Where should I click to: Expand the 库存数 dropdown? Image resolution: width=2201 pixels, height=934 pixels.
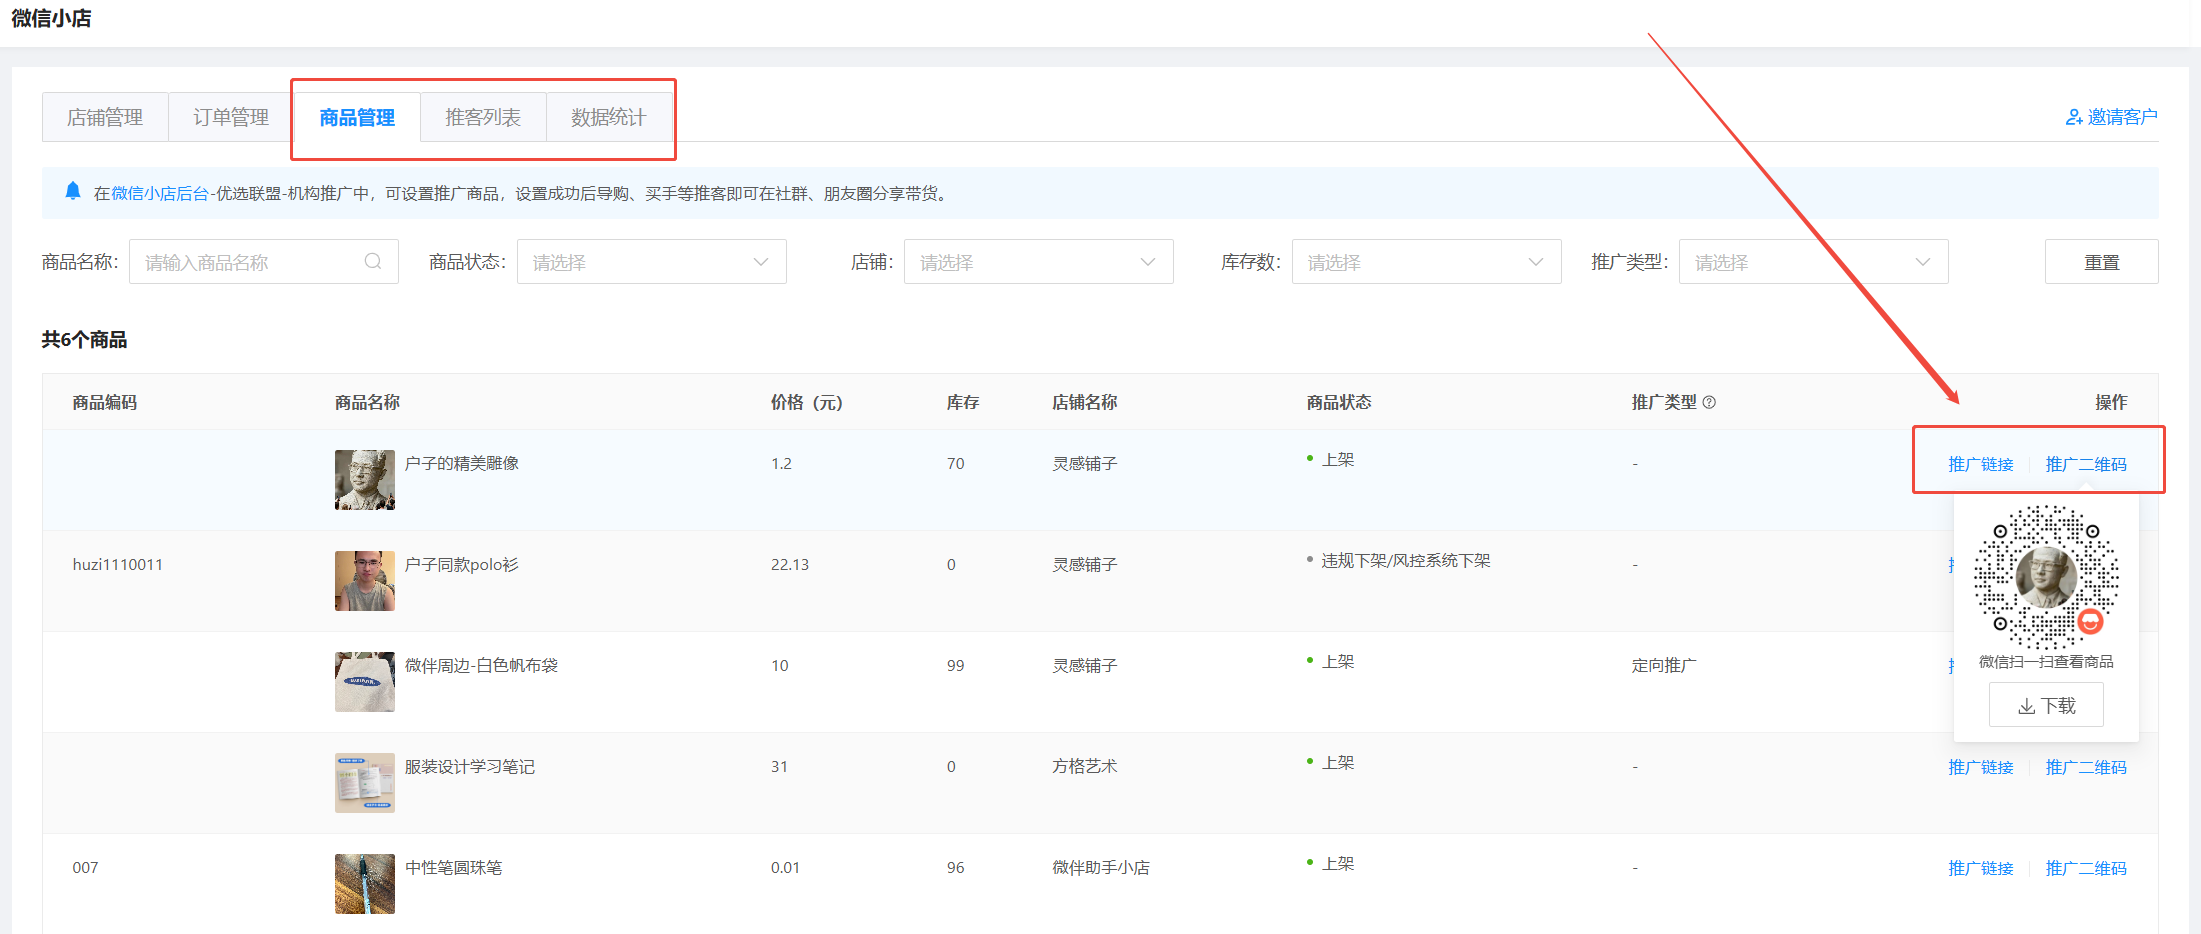pyautogui.click(x=1426, y=262)
